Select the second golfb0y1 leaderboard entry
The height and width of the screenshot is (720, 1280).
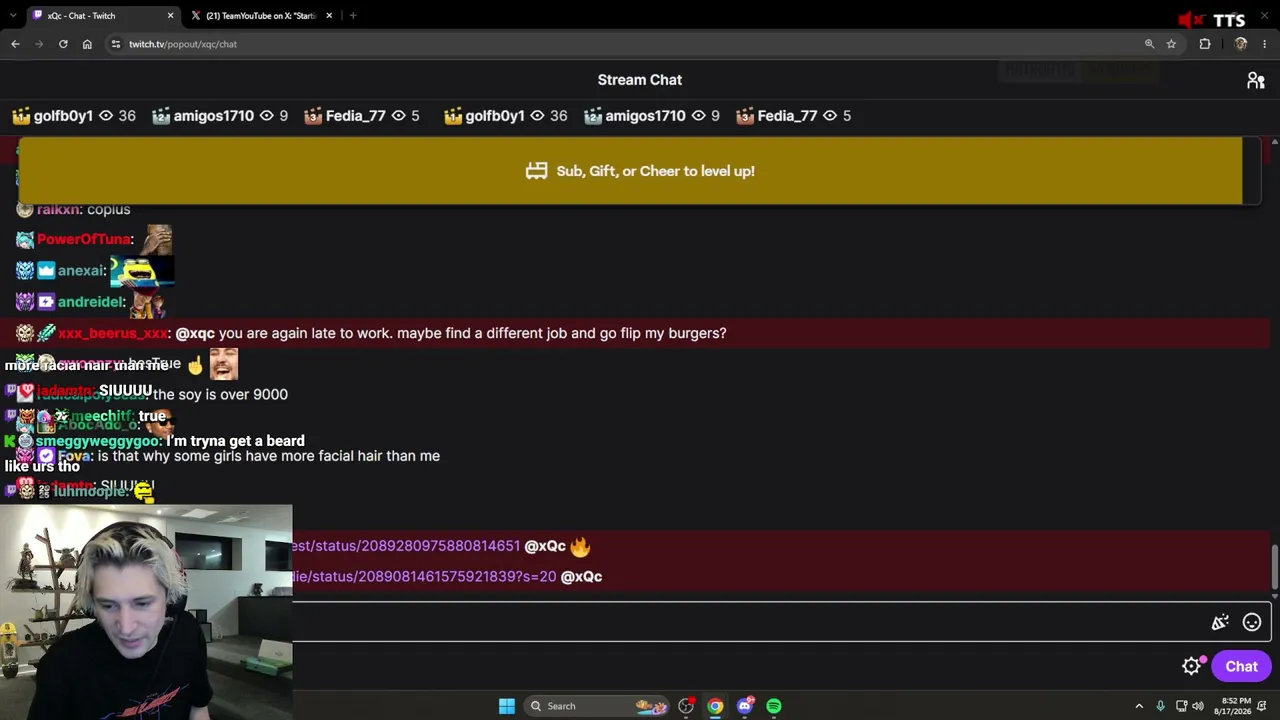(x=505, y=116)
